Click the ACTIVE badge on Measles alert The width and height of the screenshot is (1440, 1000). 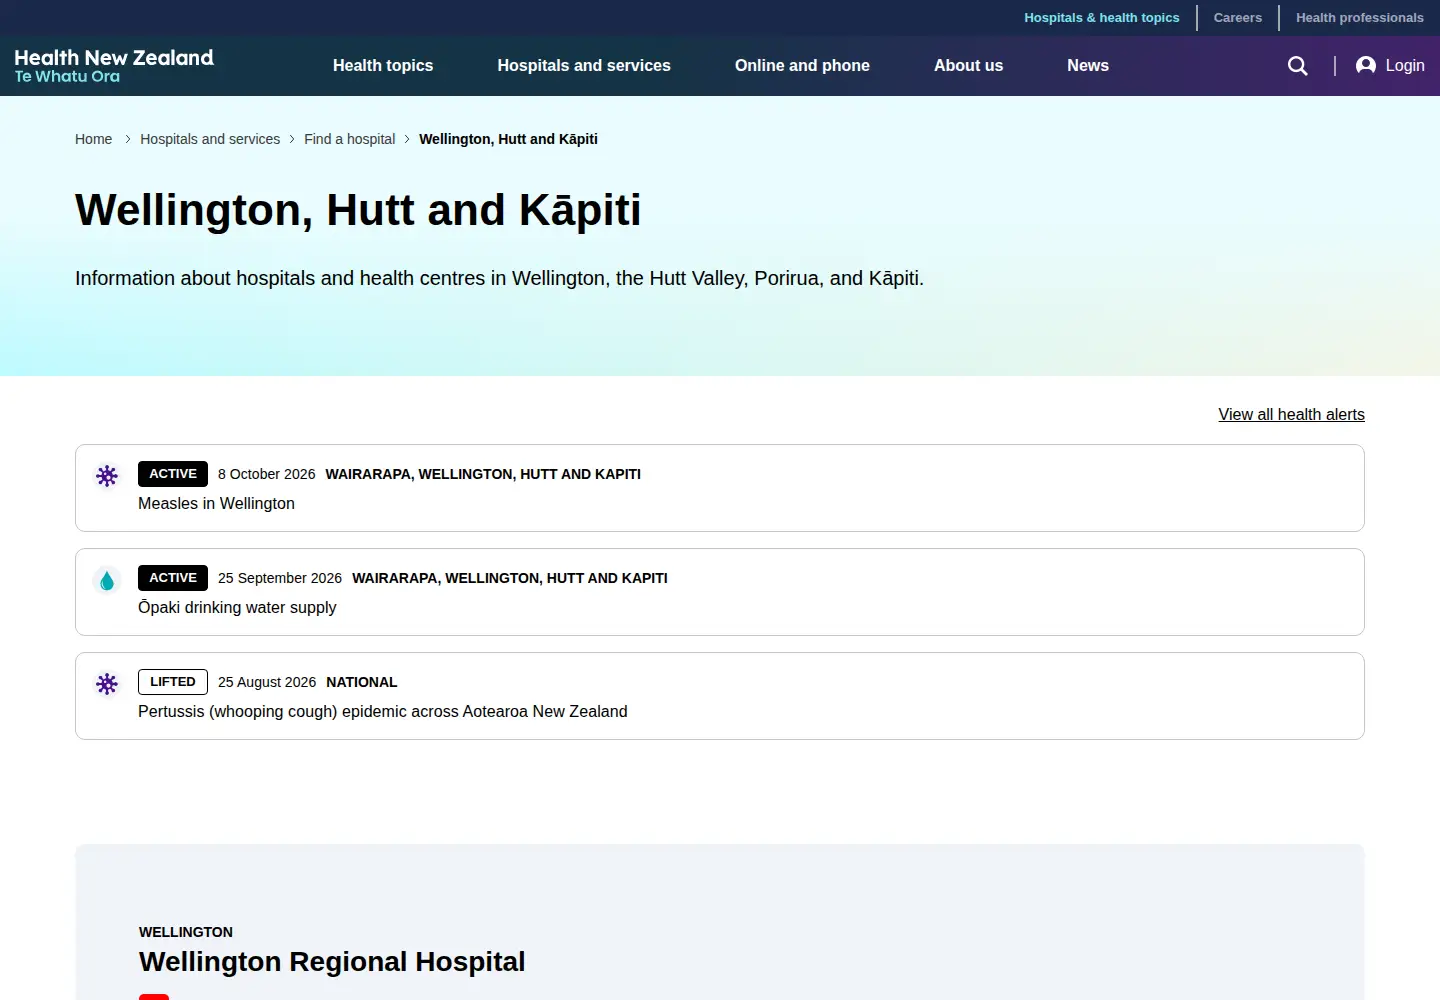pos(173,474)
